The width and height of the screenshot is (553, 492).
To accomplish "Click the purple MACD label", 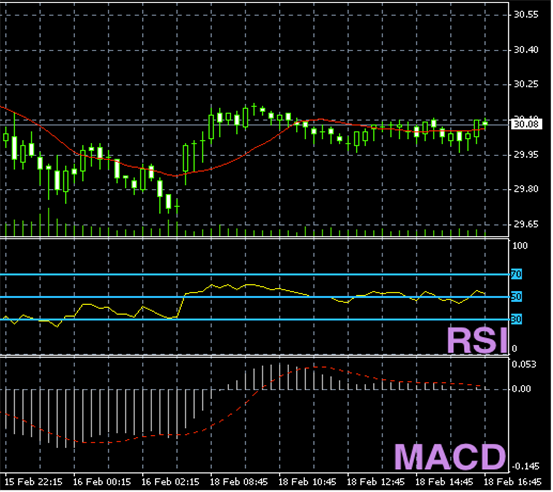I will pyautogui.click(x=450, y=457).
